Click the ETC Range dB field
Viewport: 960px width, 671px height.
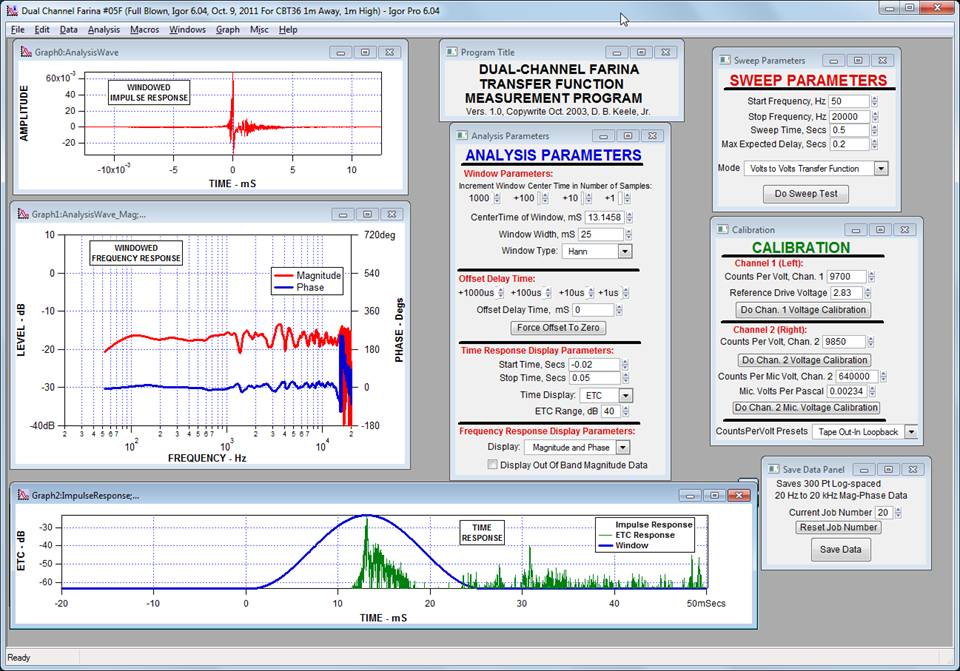611,411
